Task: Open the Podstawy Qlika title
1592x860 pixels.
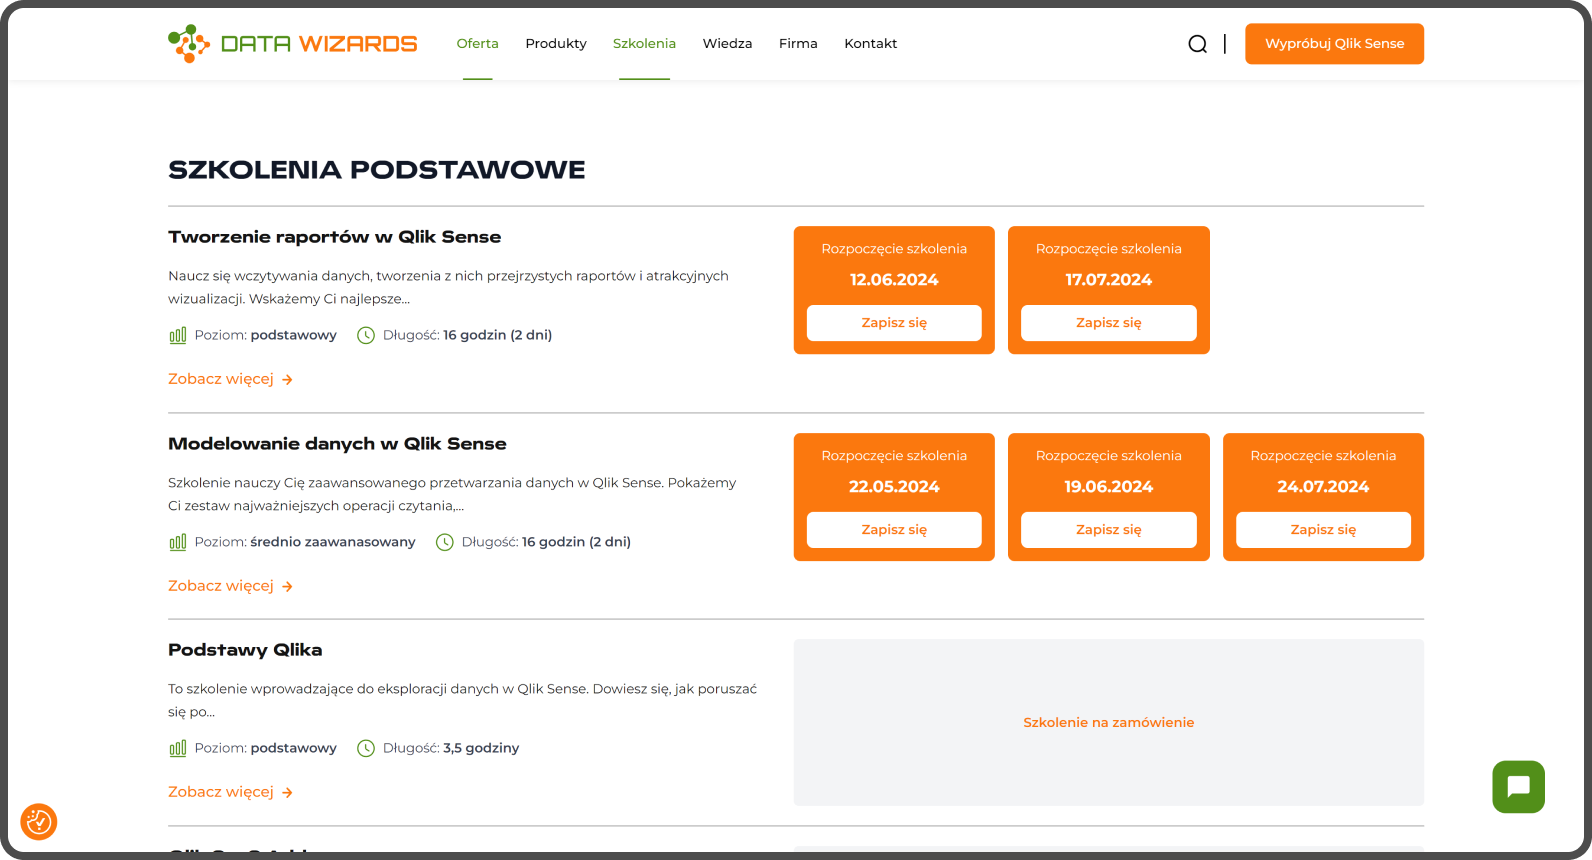Action: (245, 650)
